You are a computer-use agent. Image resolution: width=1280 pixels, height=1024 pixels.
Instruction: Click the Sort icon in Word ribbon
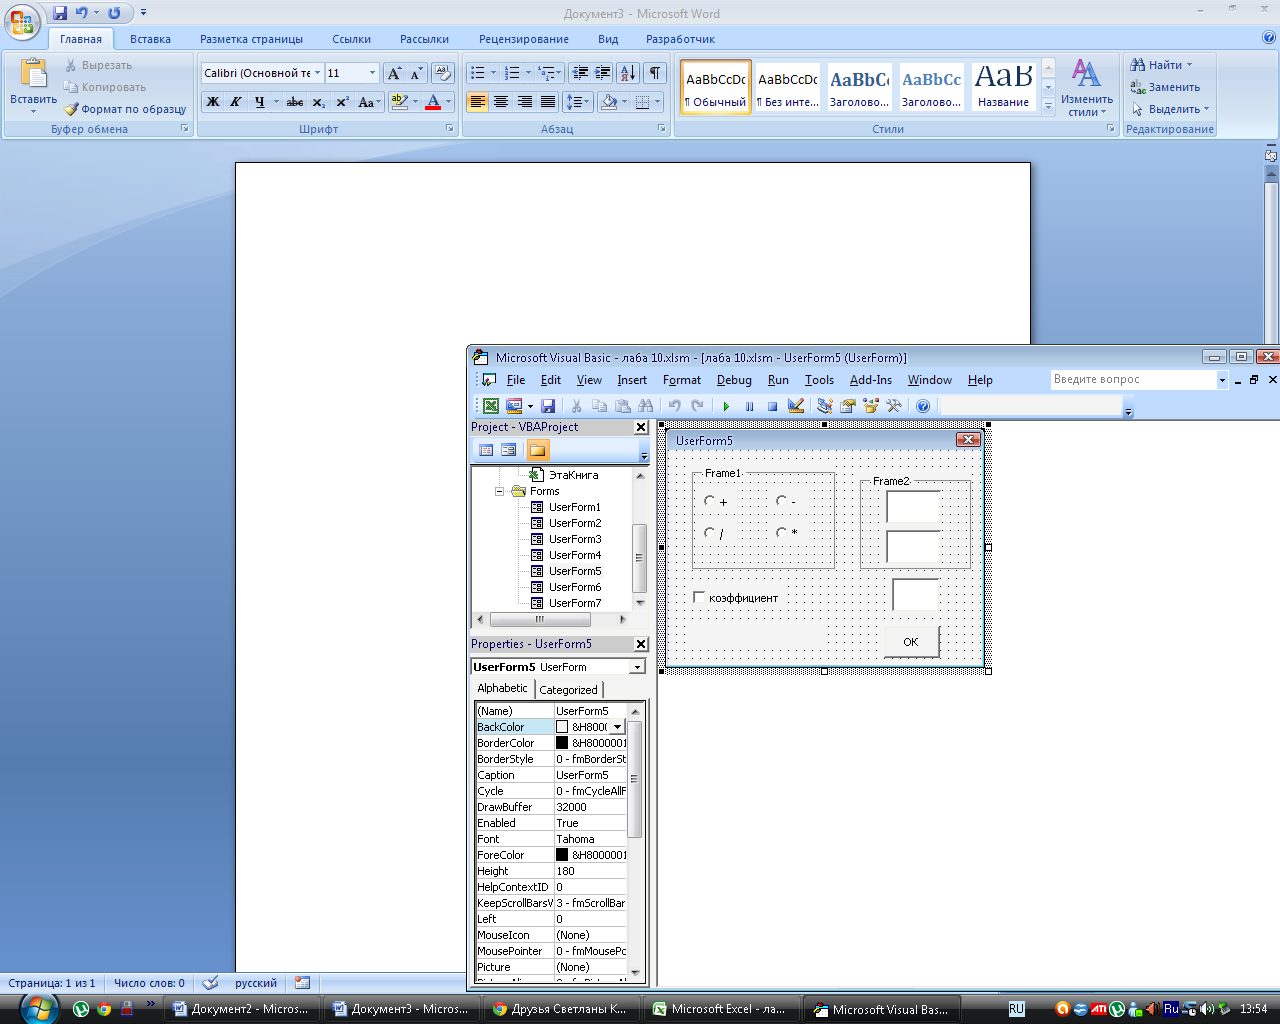click(x=628, y=73)
